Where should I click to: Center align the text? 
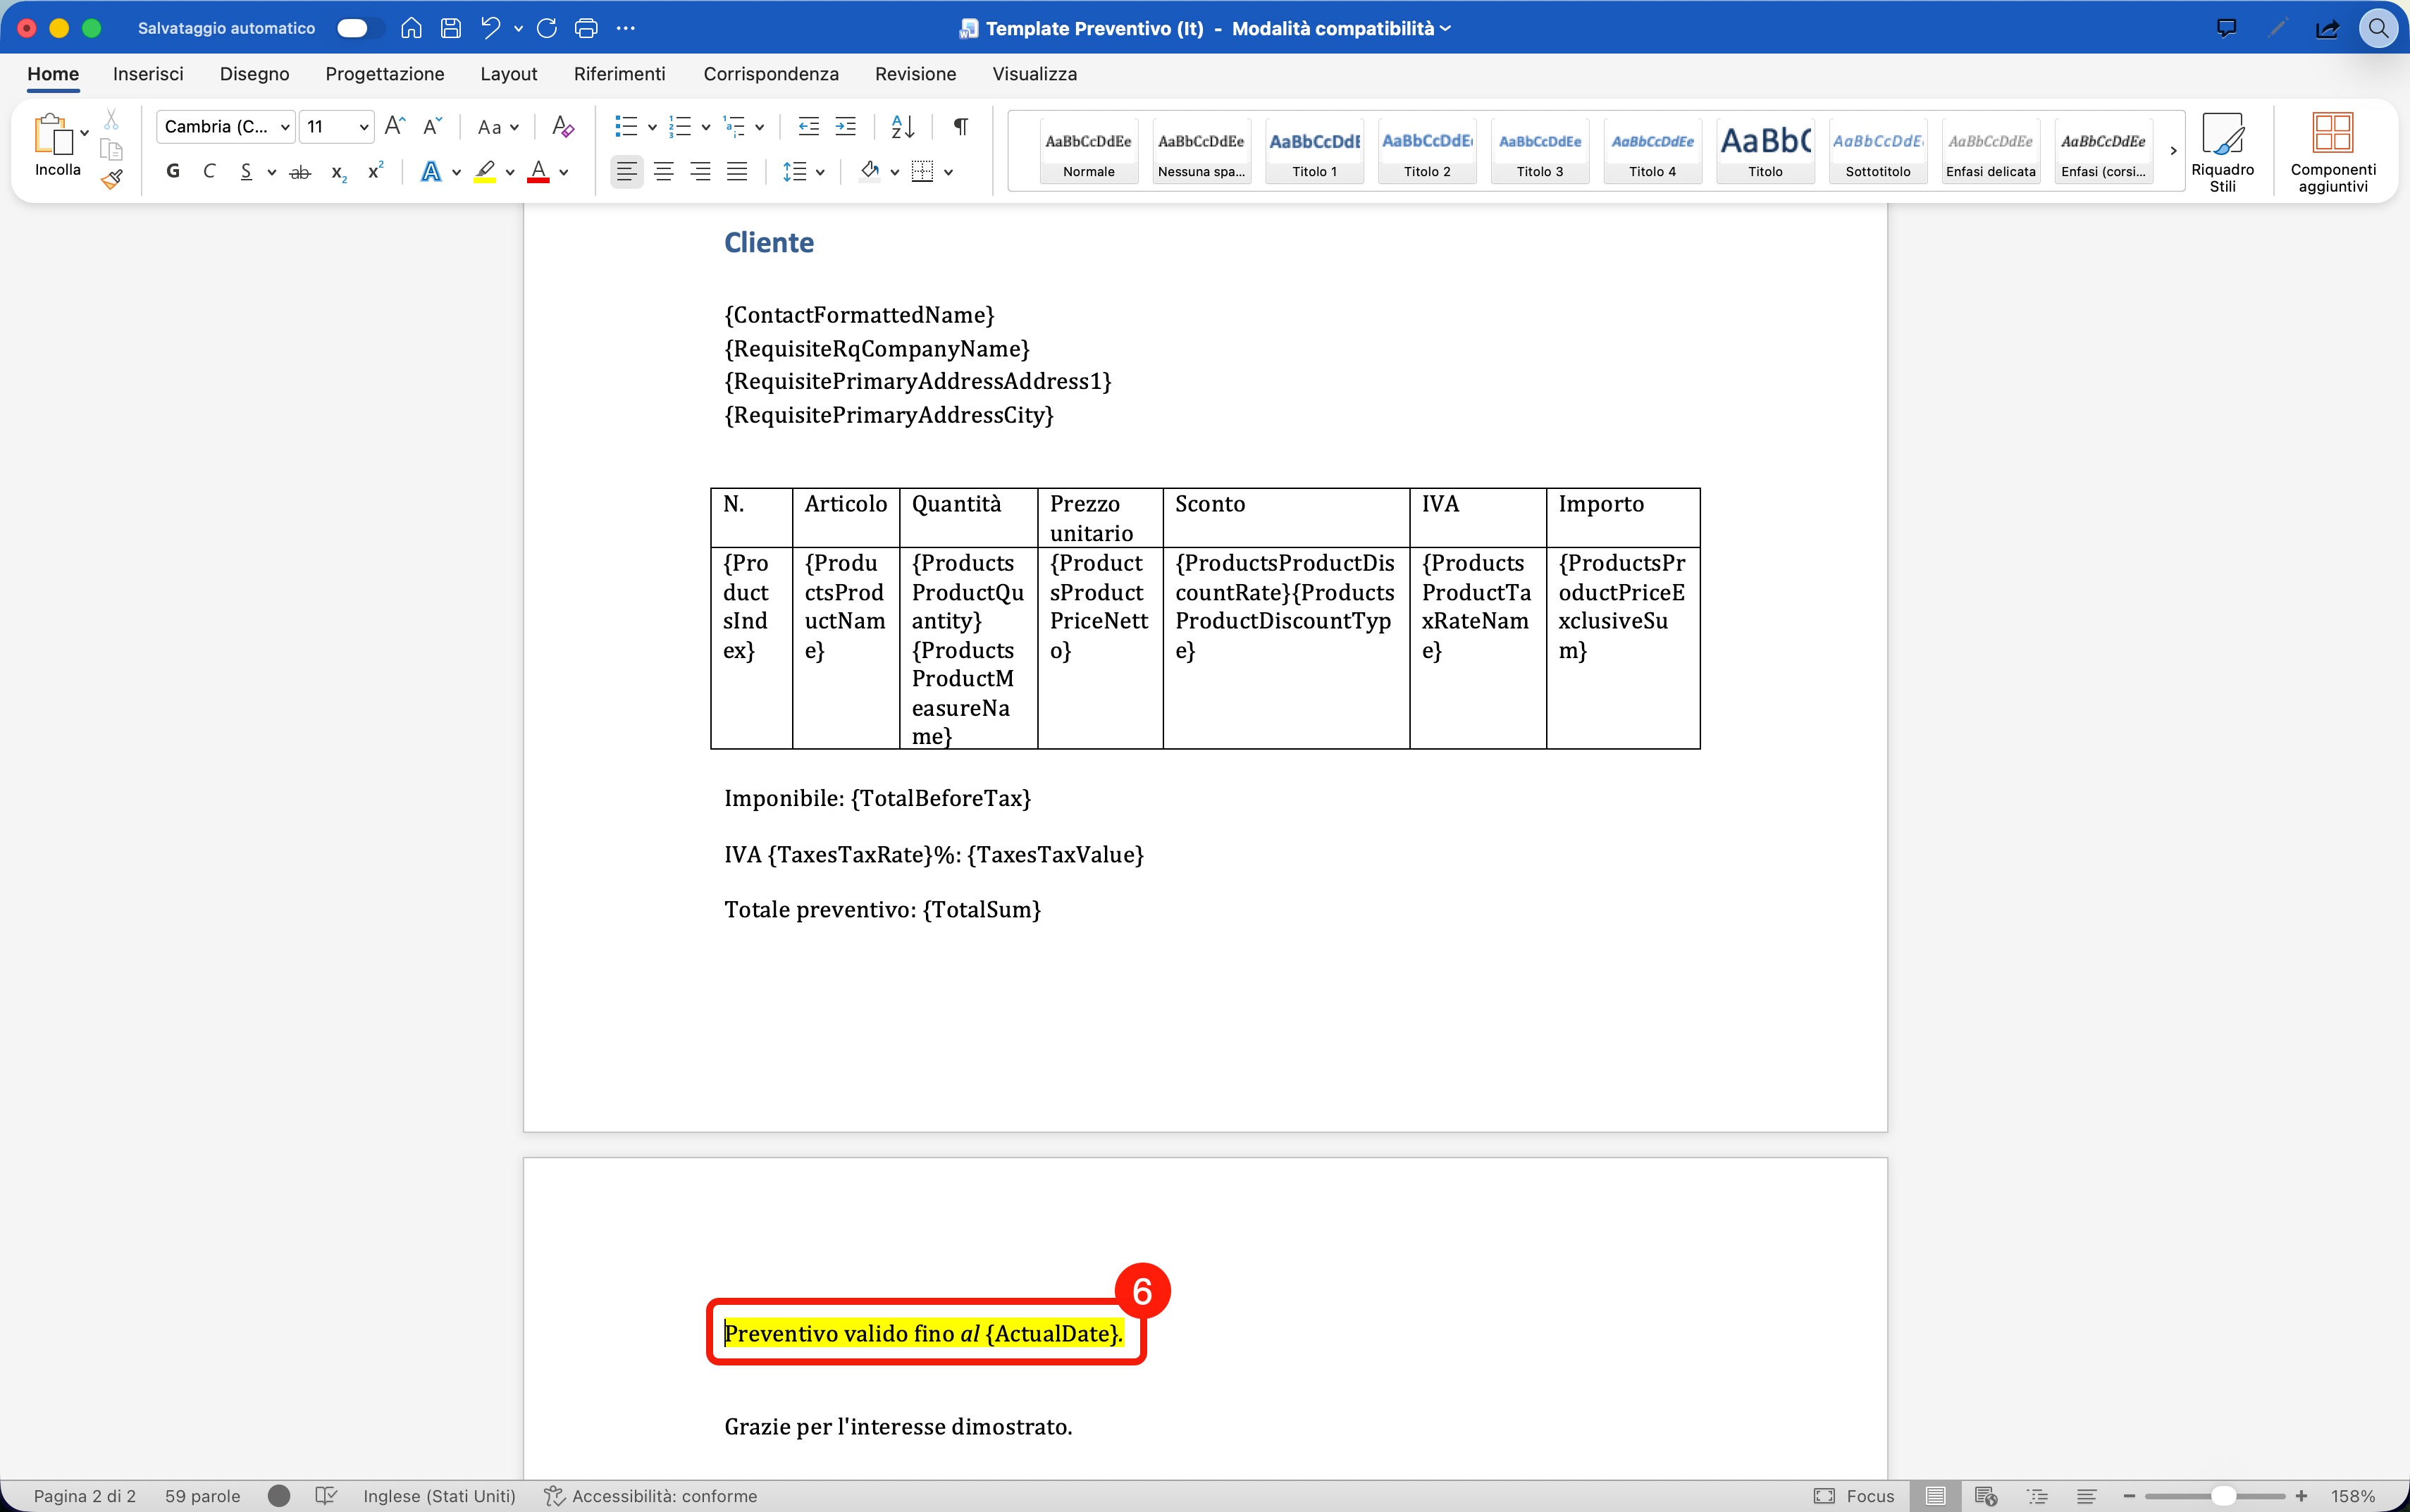(663, 172)
